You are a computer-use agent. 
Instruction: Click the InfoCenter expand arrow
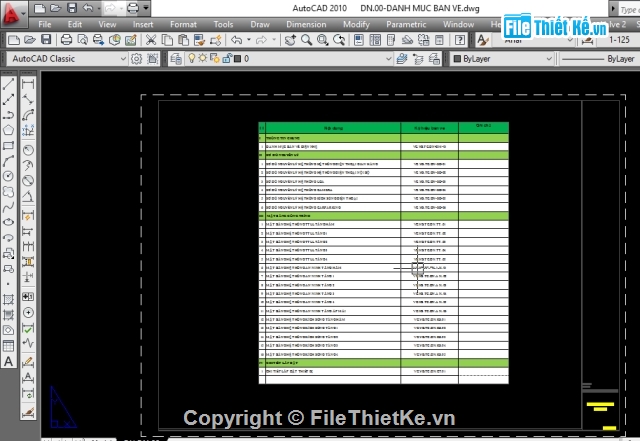pyautogui.click(x=613, y=8)
